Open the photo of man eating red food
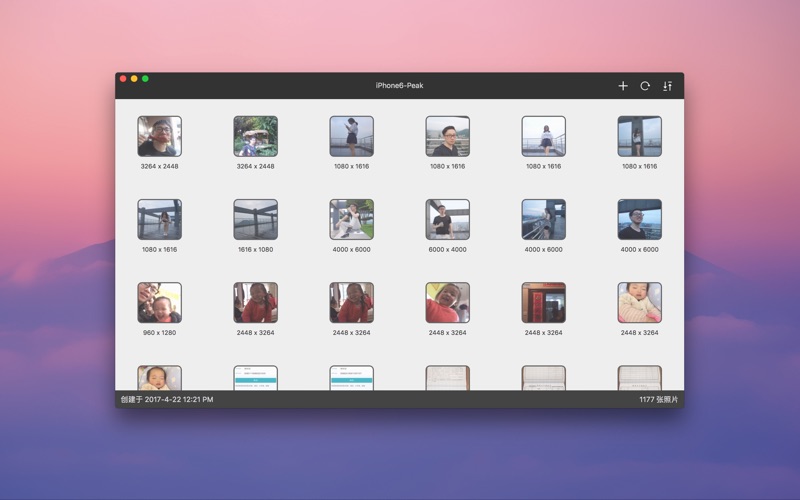Image resolution: width=800 pixels, height=500 pixels. 160,136
